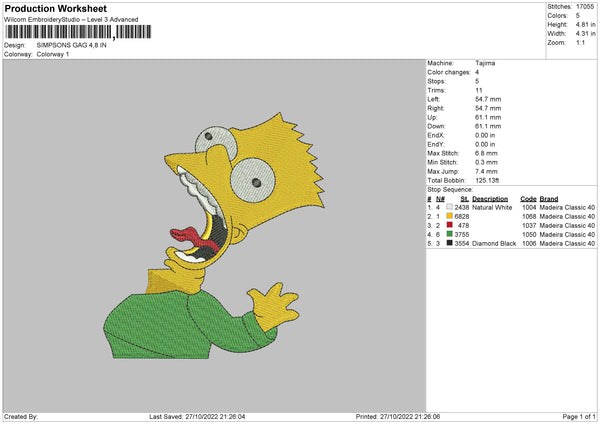Viewport: 600px width, 424px height.
Task: Select the 'Down:' measurement label
Action: coord(437,126)
